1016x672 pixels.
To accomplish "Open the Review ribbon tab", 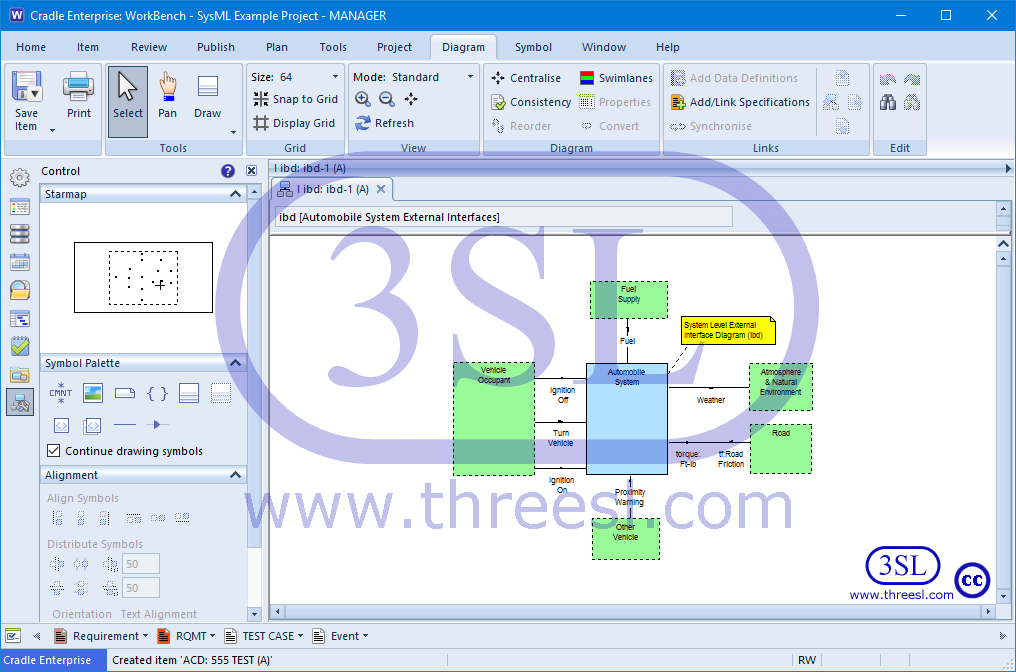I will [x=149, y=47].
